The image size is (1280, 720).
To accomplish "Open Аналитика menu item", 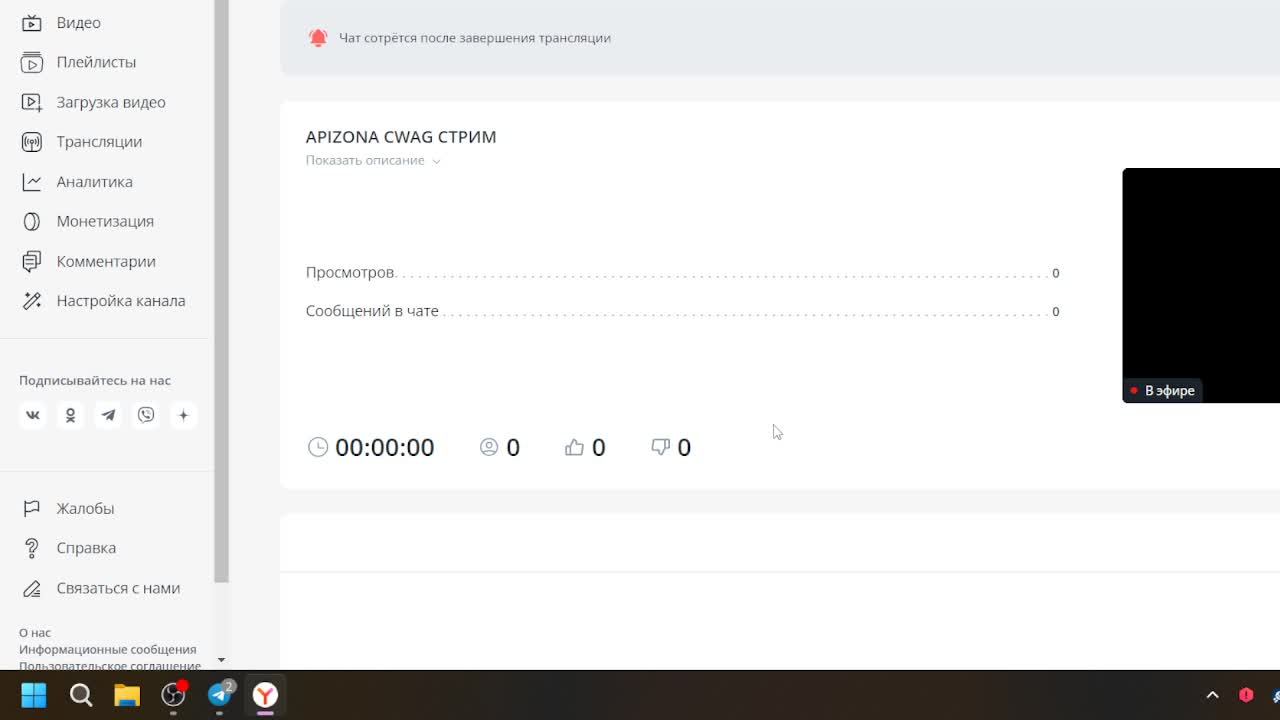I will point(95,182).
